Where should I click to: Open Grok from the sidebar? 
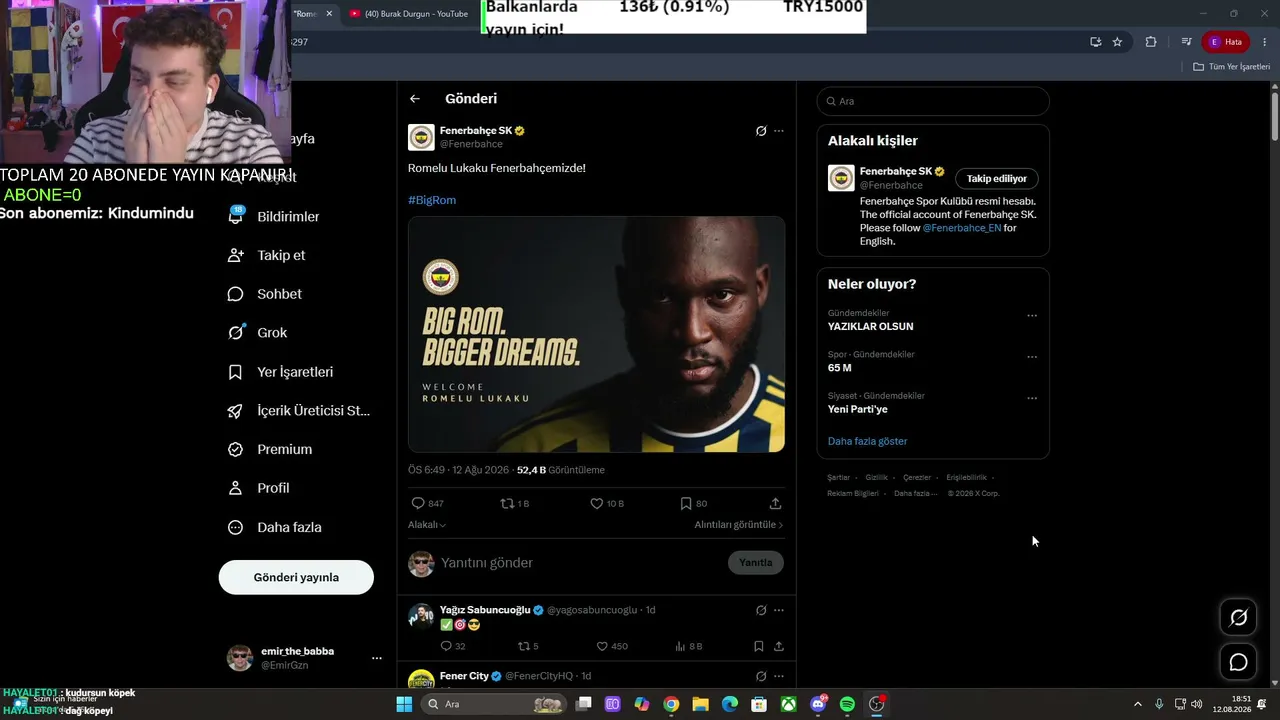click(x=258, y=333)
